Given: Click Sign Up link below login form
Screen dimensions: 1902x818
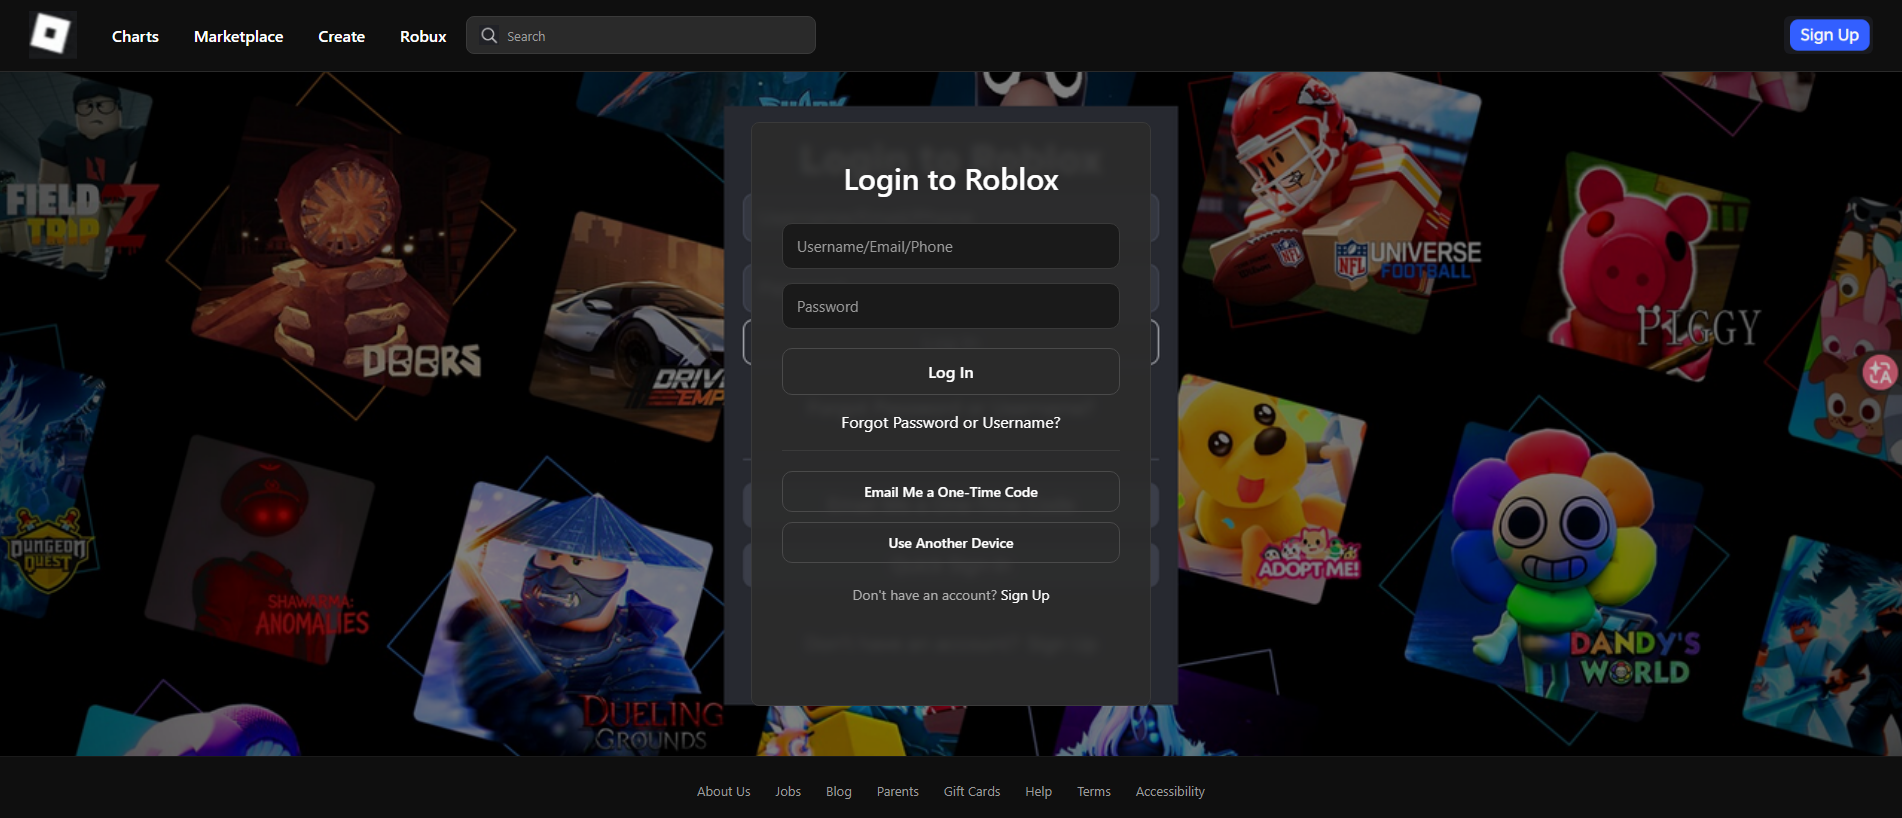Looking at the screenshot, I should [x=1025, y=595].
